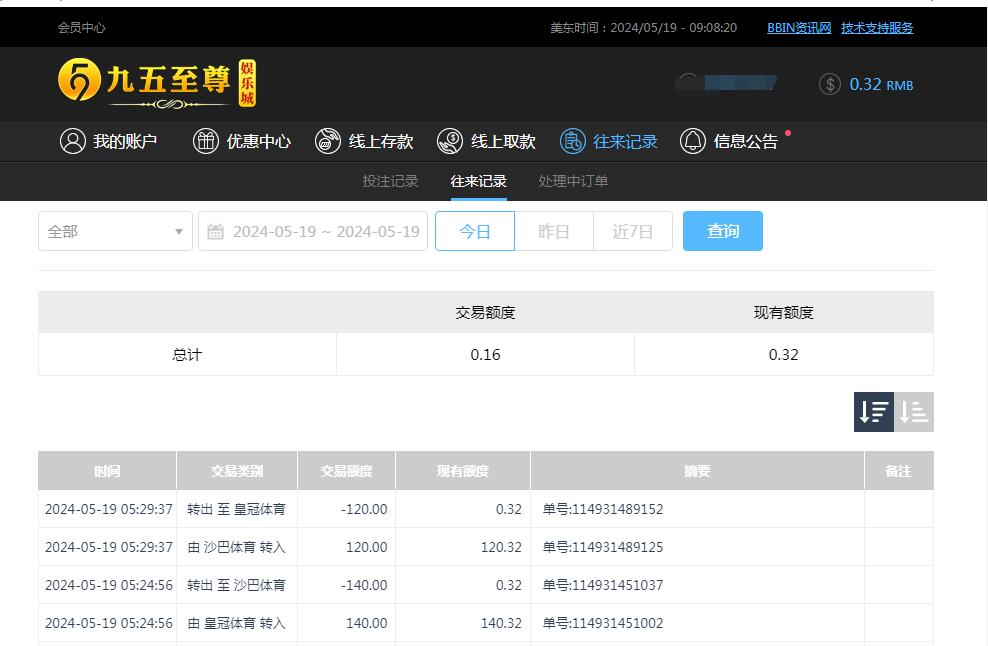Viewport: 988px width, 646px height.
Task: Click the 查询 search button
Action: point(723,231)
